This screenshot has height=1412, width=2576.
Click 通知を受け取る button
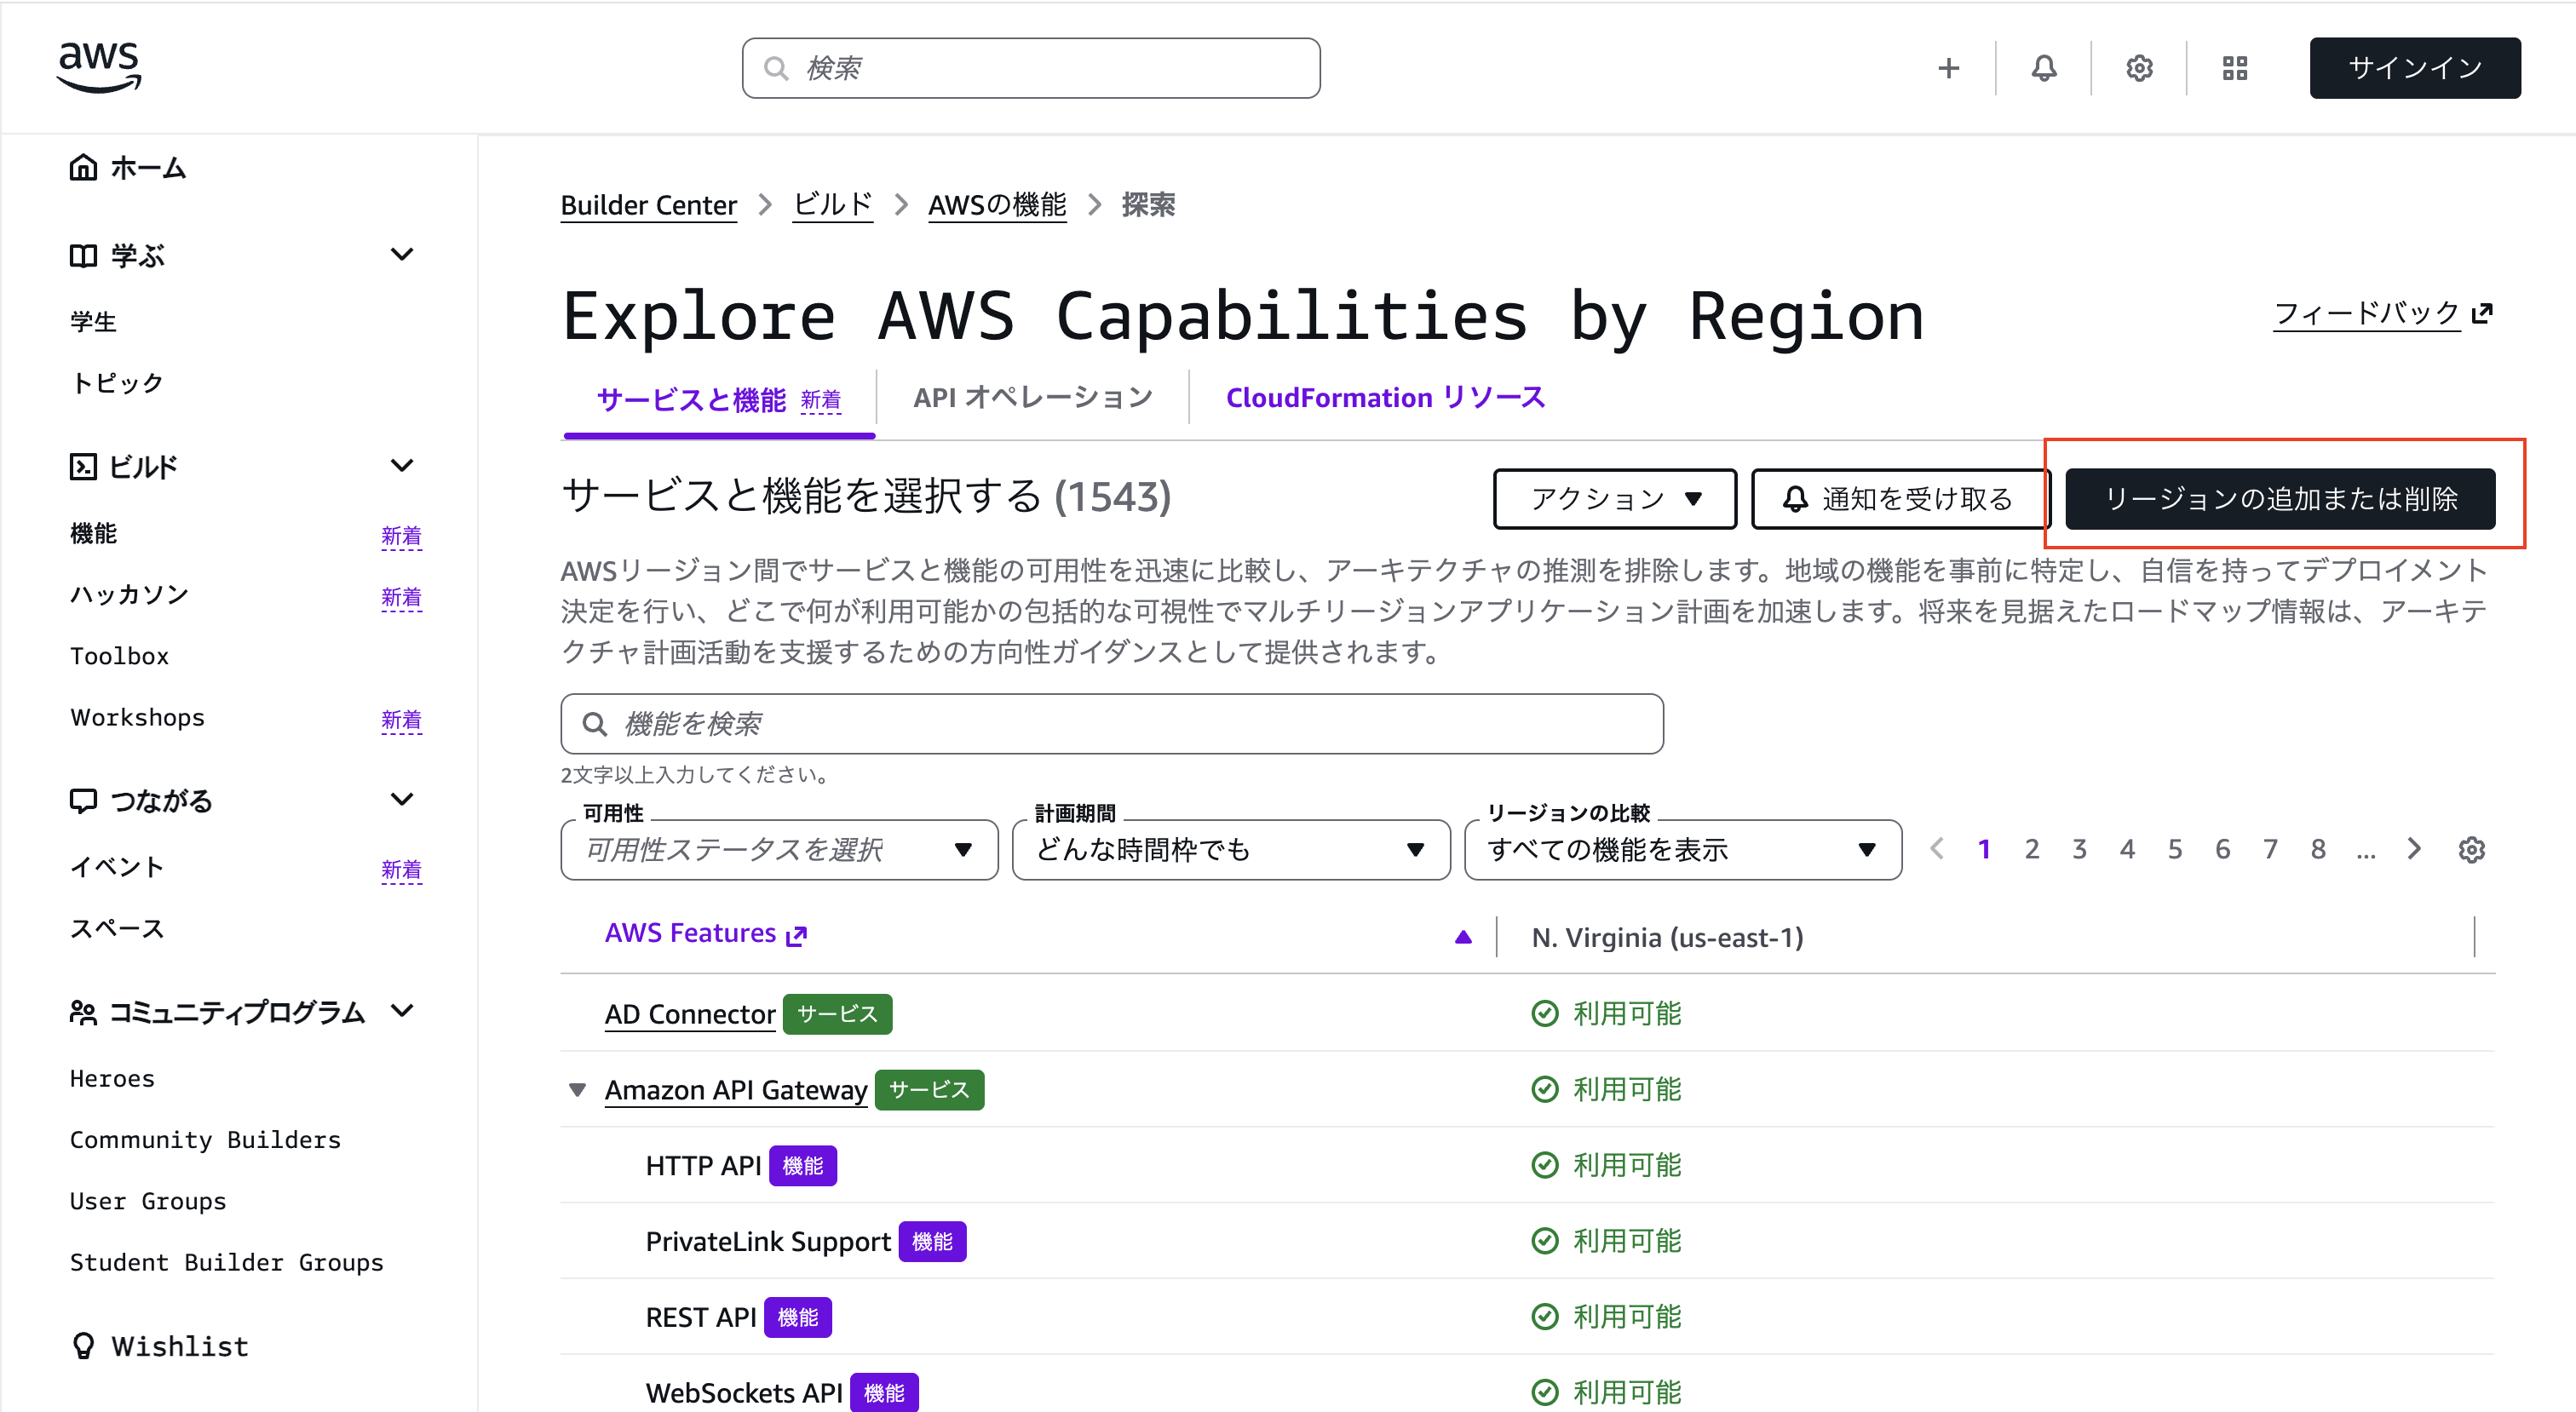click(x=1900, y=498)
